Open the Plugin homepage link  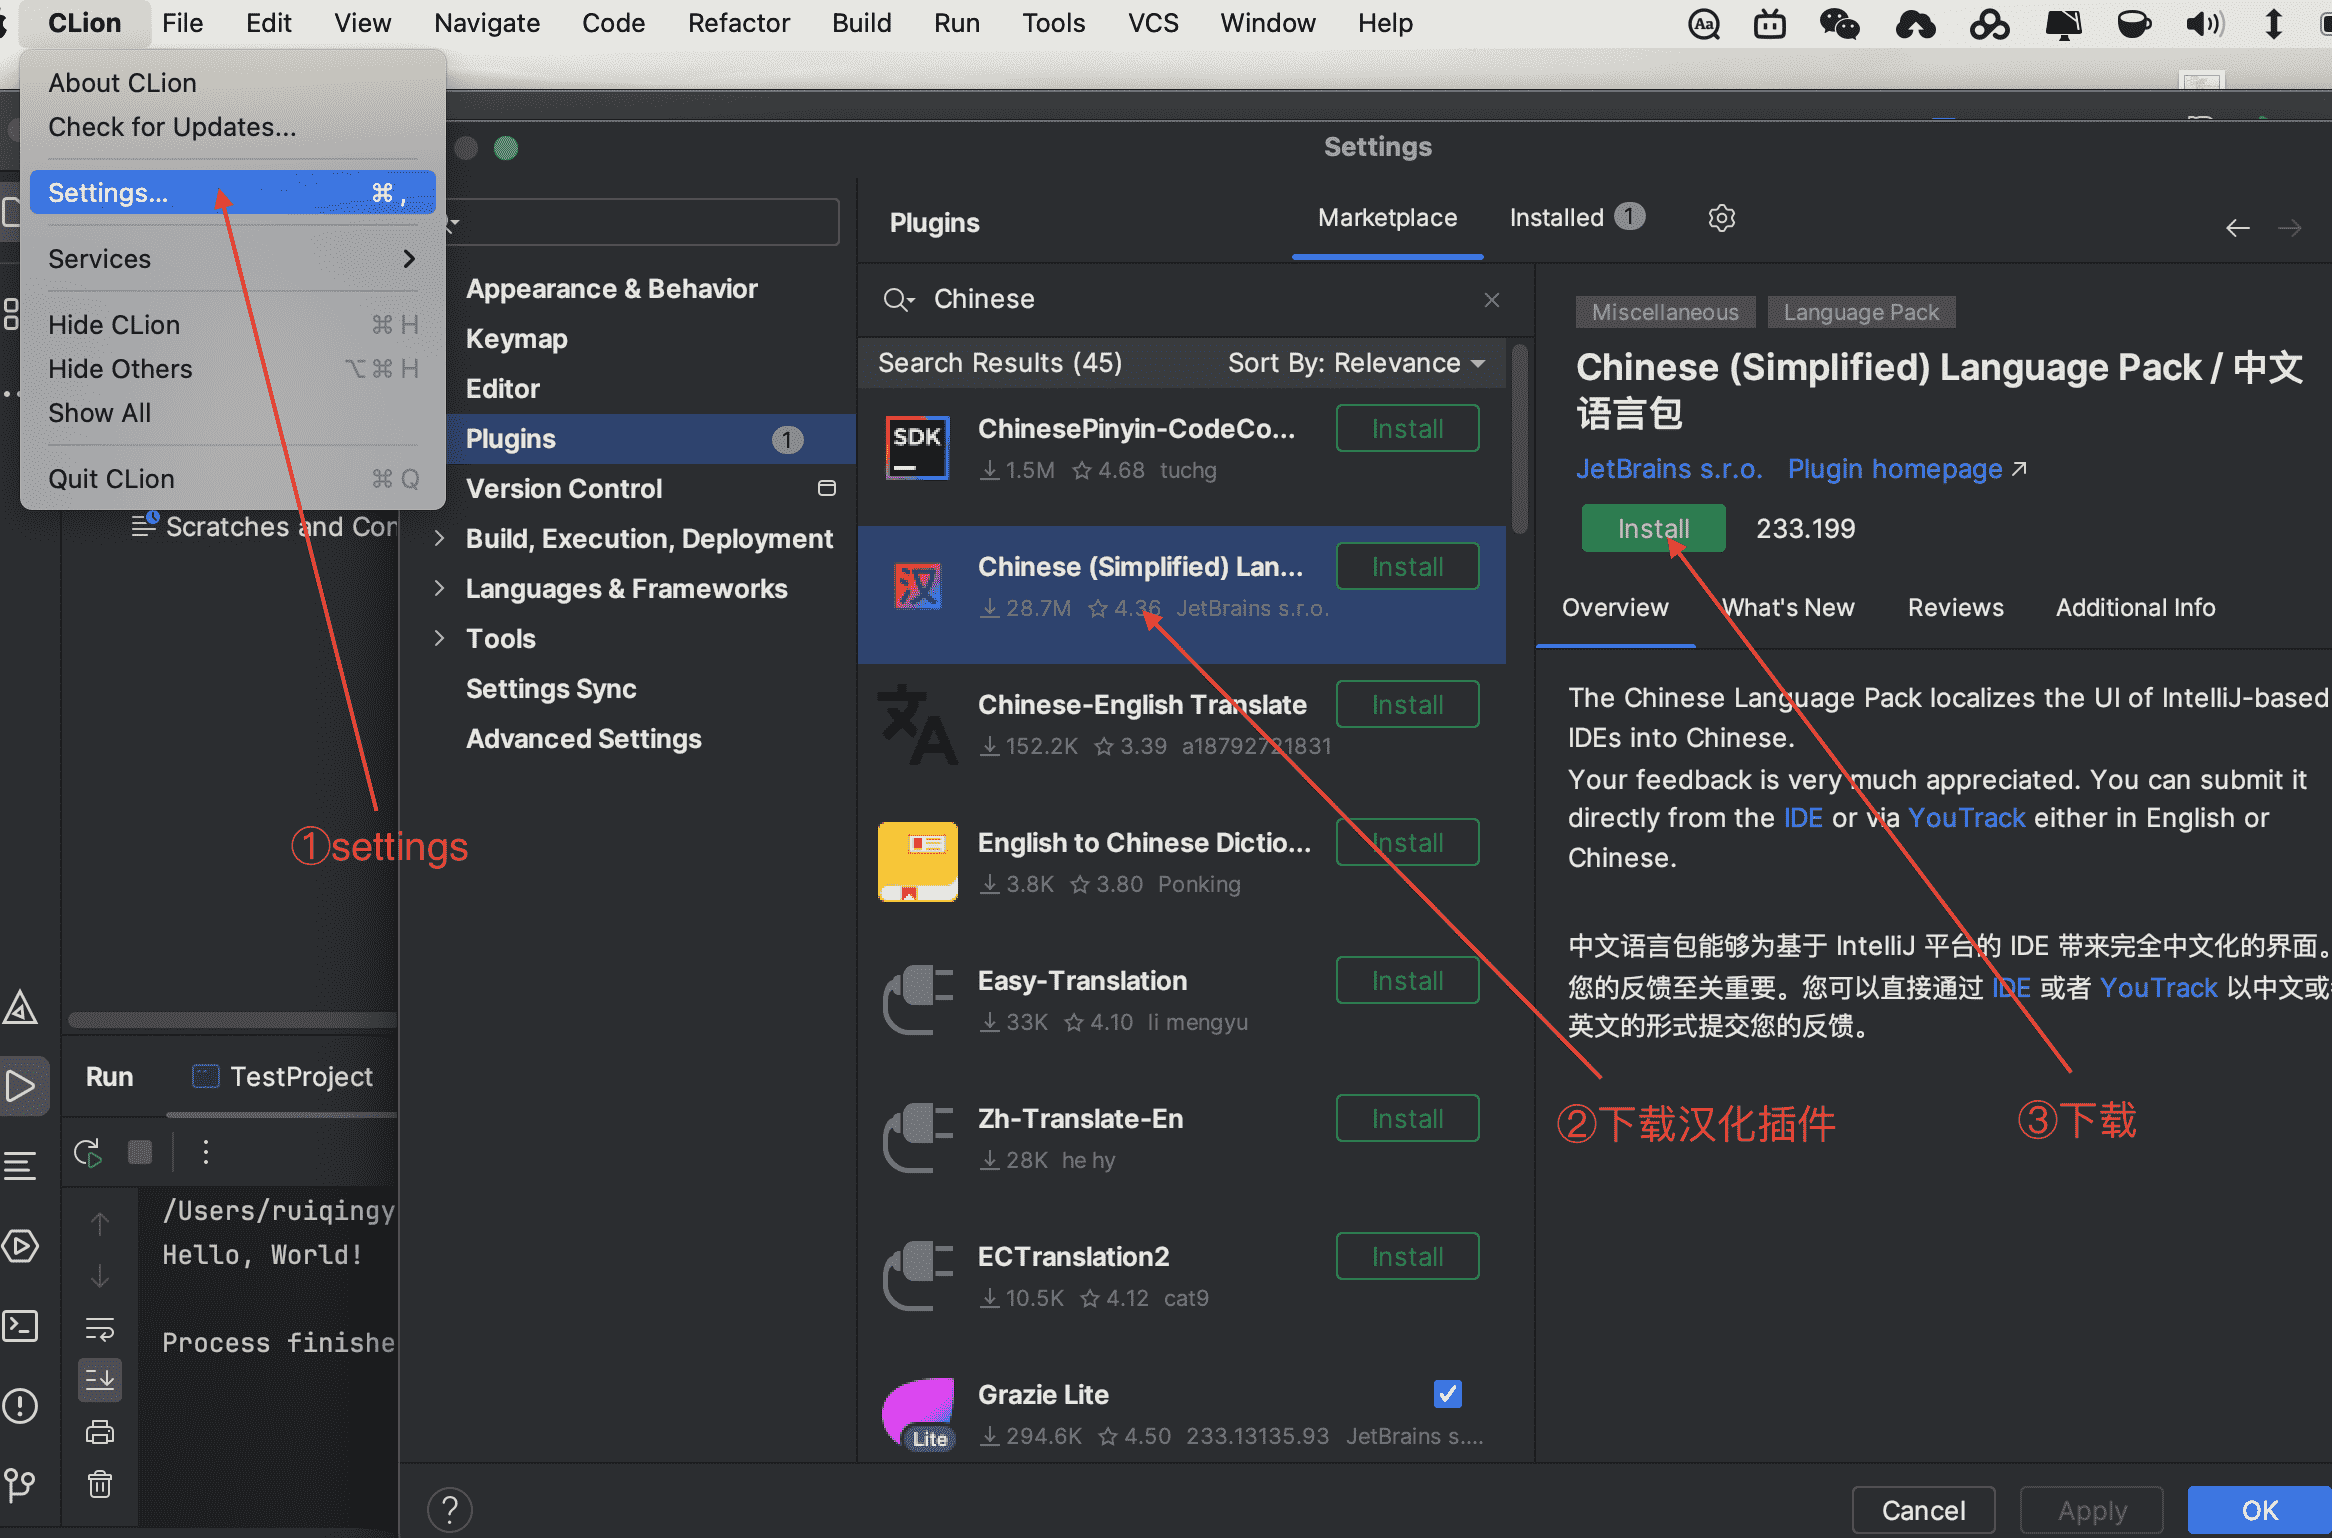coord(1906,469)
